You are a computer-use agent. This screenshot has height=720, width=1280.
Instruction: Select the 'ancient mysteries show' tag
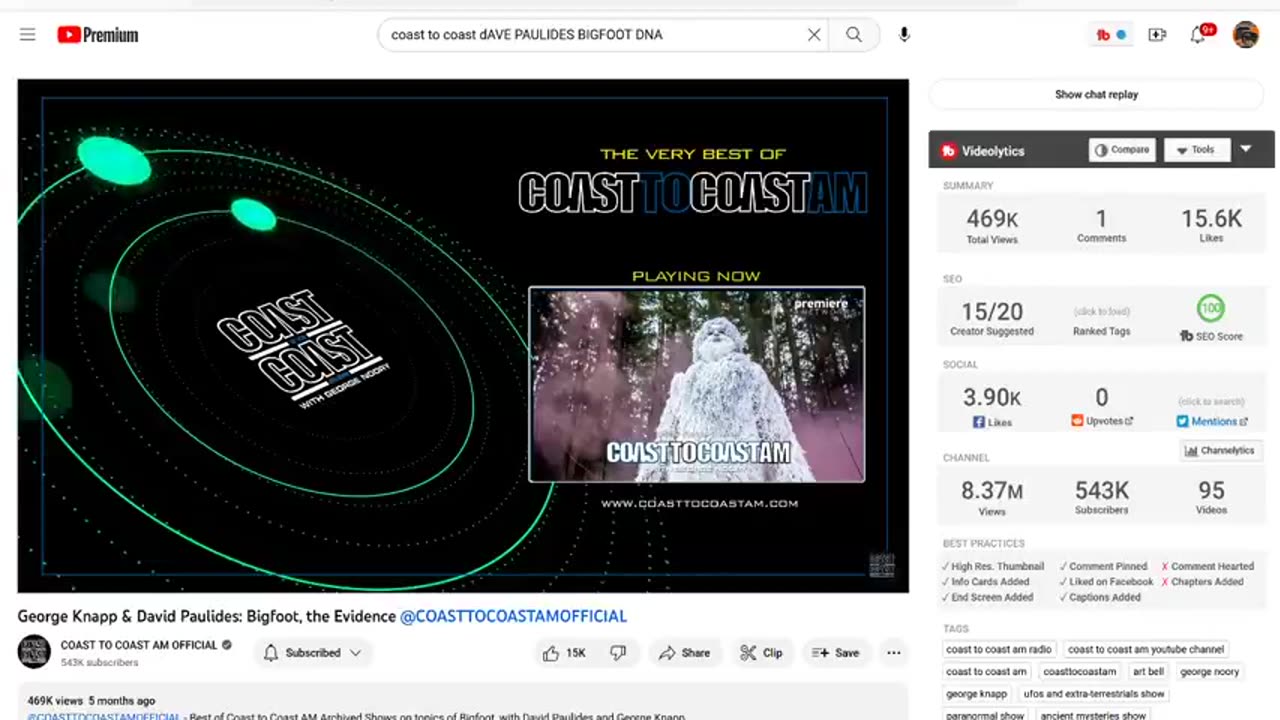pos(1093,715)
